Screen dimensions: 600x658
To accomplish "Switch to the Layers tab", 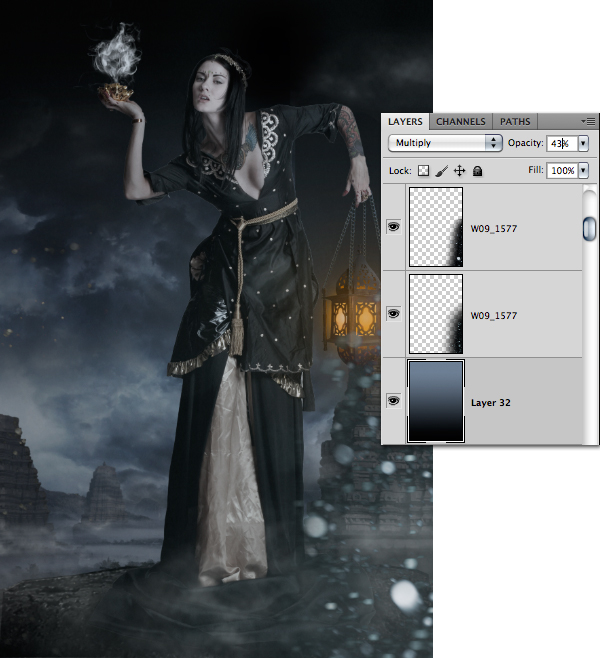I will click(405, 121).
